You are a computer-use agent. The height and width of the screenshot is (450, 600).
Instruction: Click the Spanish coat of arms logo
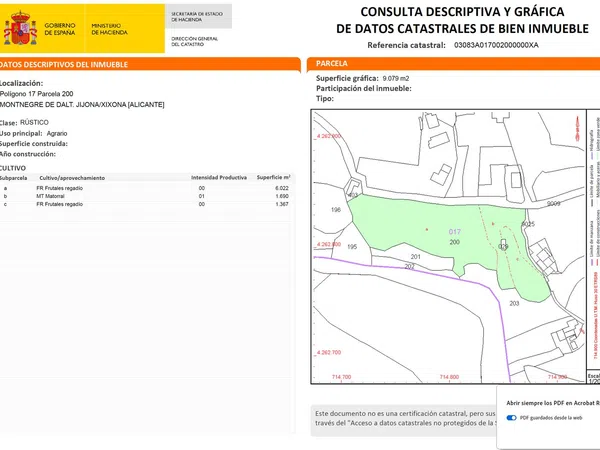(20, 28)
